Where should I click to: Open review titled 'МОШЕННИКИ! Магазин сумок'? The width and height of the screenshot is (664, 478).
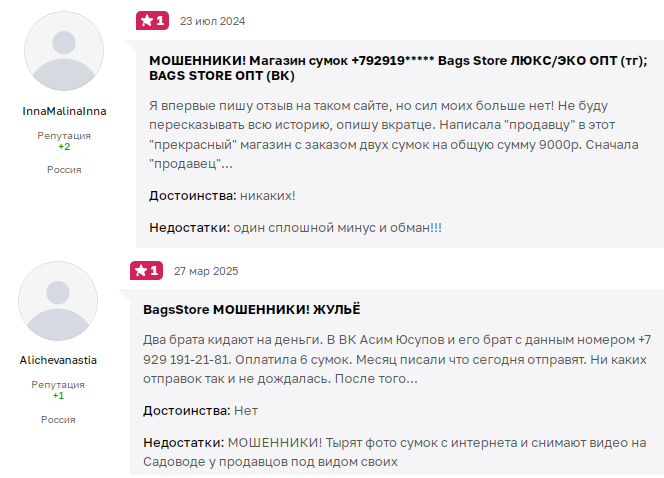[x=398, y=67]
